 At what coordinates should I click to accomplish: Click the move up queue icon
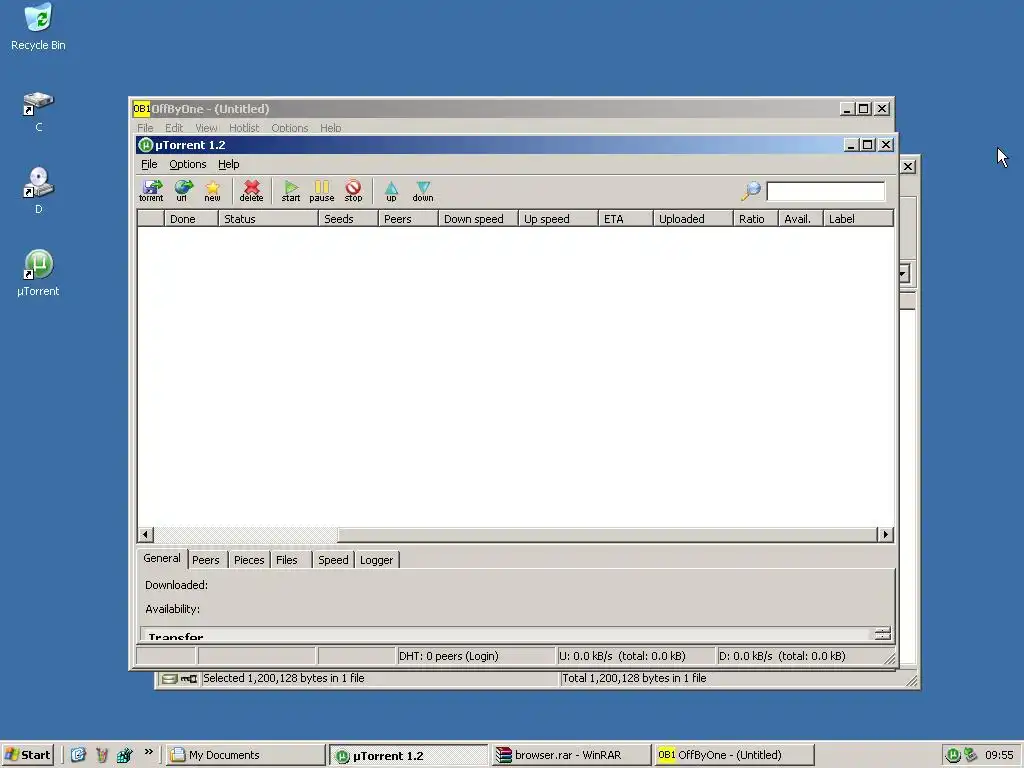(x=391, y=191)
